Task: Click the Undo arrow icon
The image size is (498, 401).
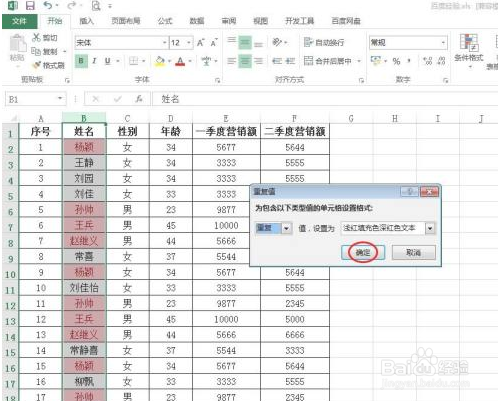Action: pos(48,5)
